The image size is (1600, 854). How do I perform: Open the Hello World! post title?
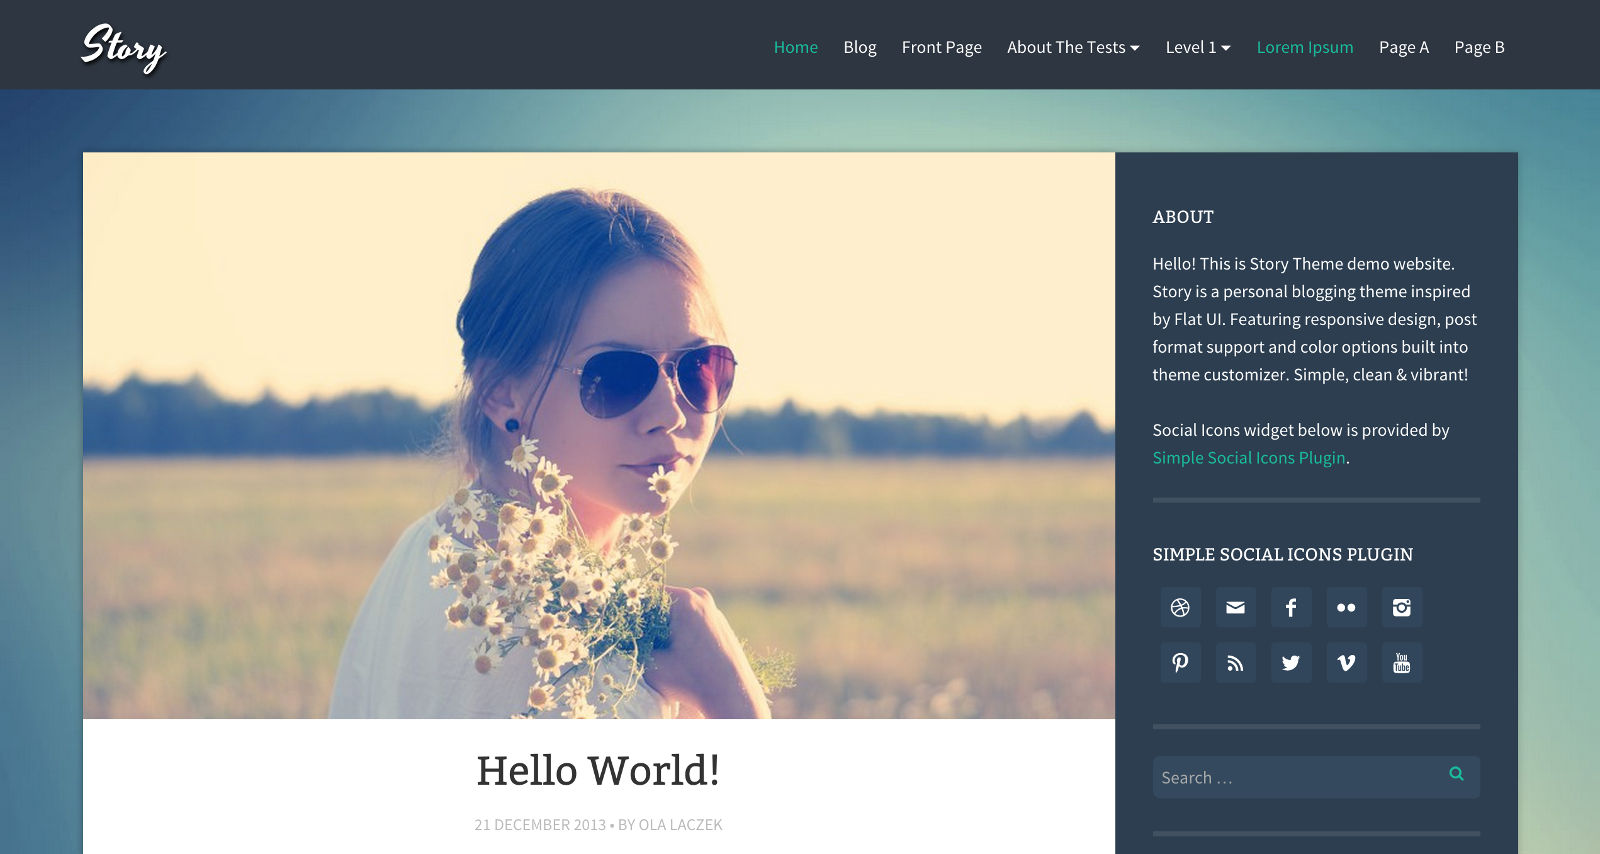click(598, 770)
